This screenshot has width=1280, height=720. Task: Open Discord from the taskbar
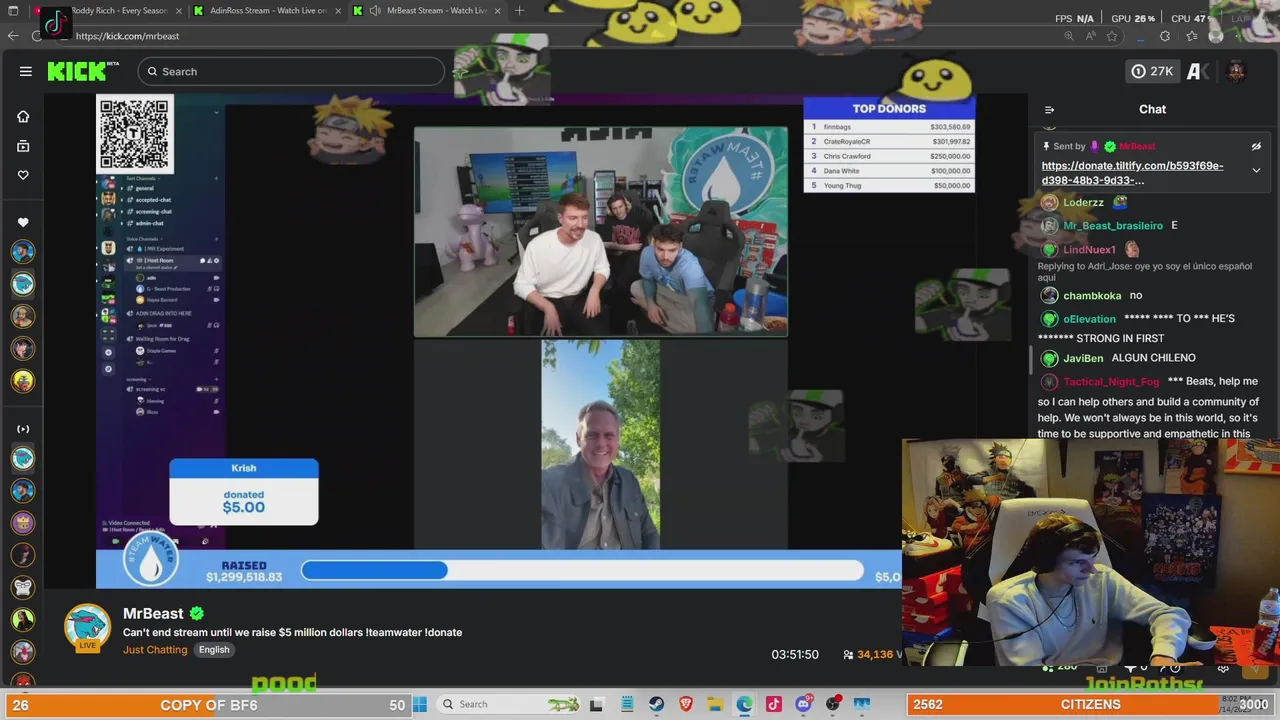803,704
